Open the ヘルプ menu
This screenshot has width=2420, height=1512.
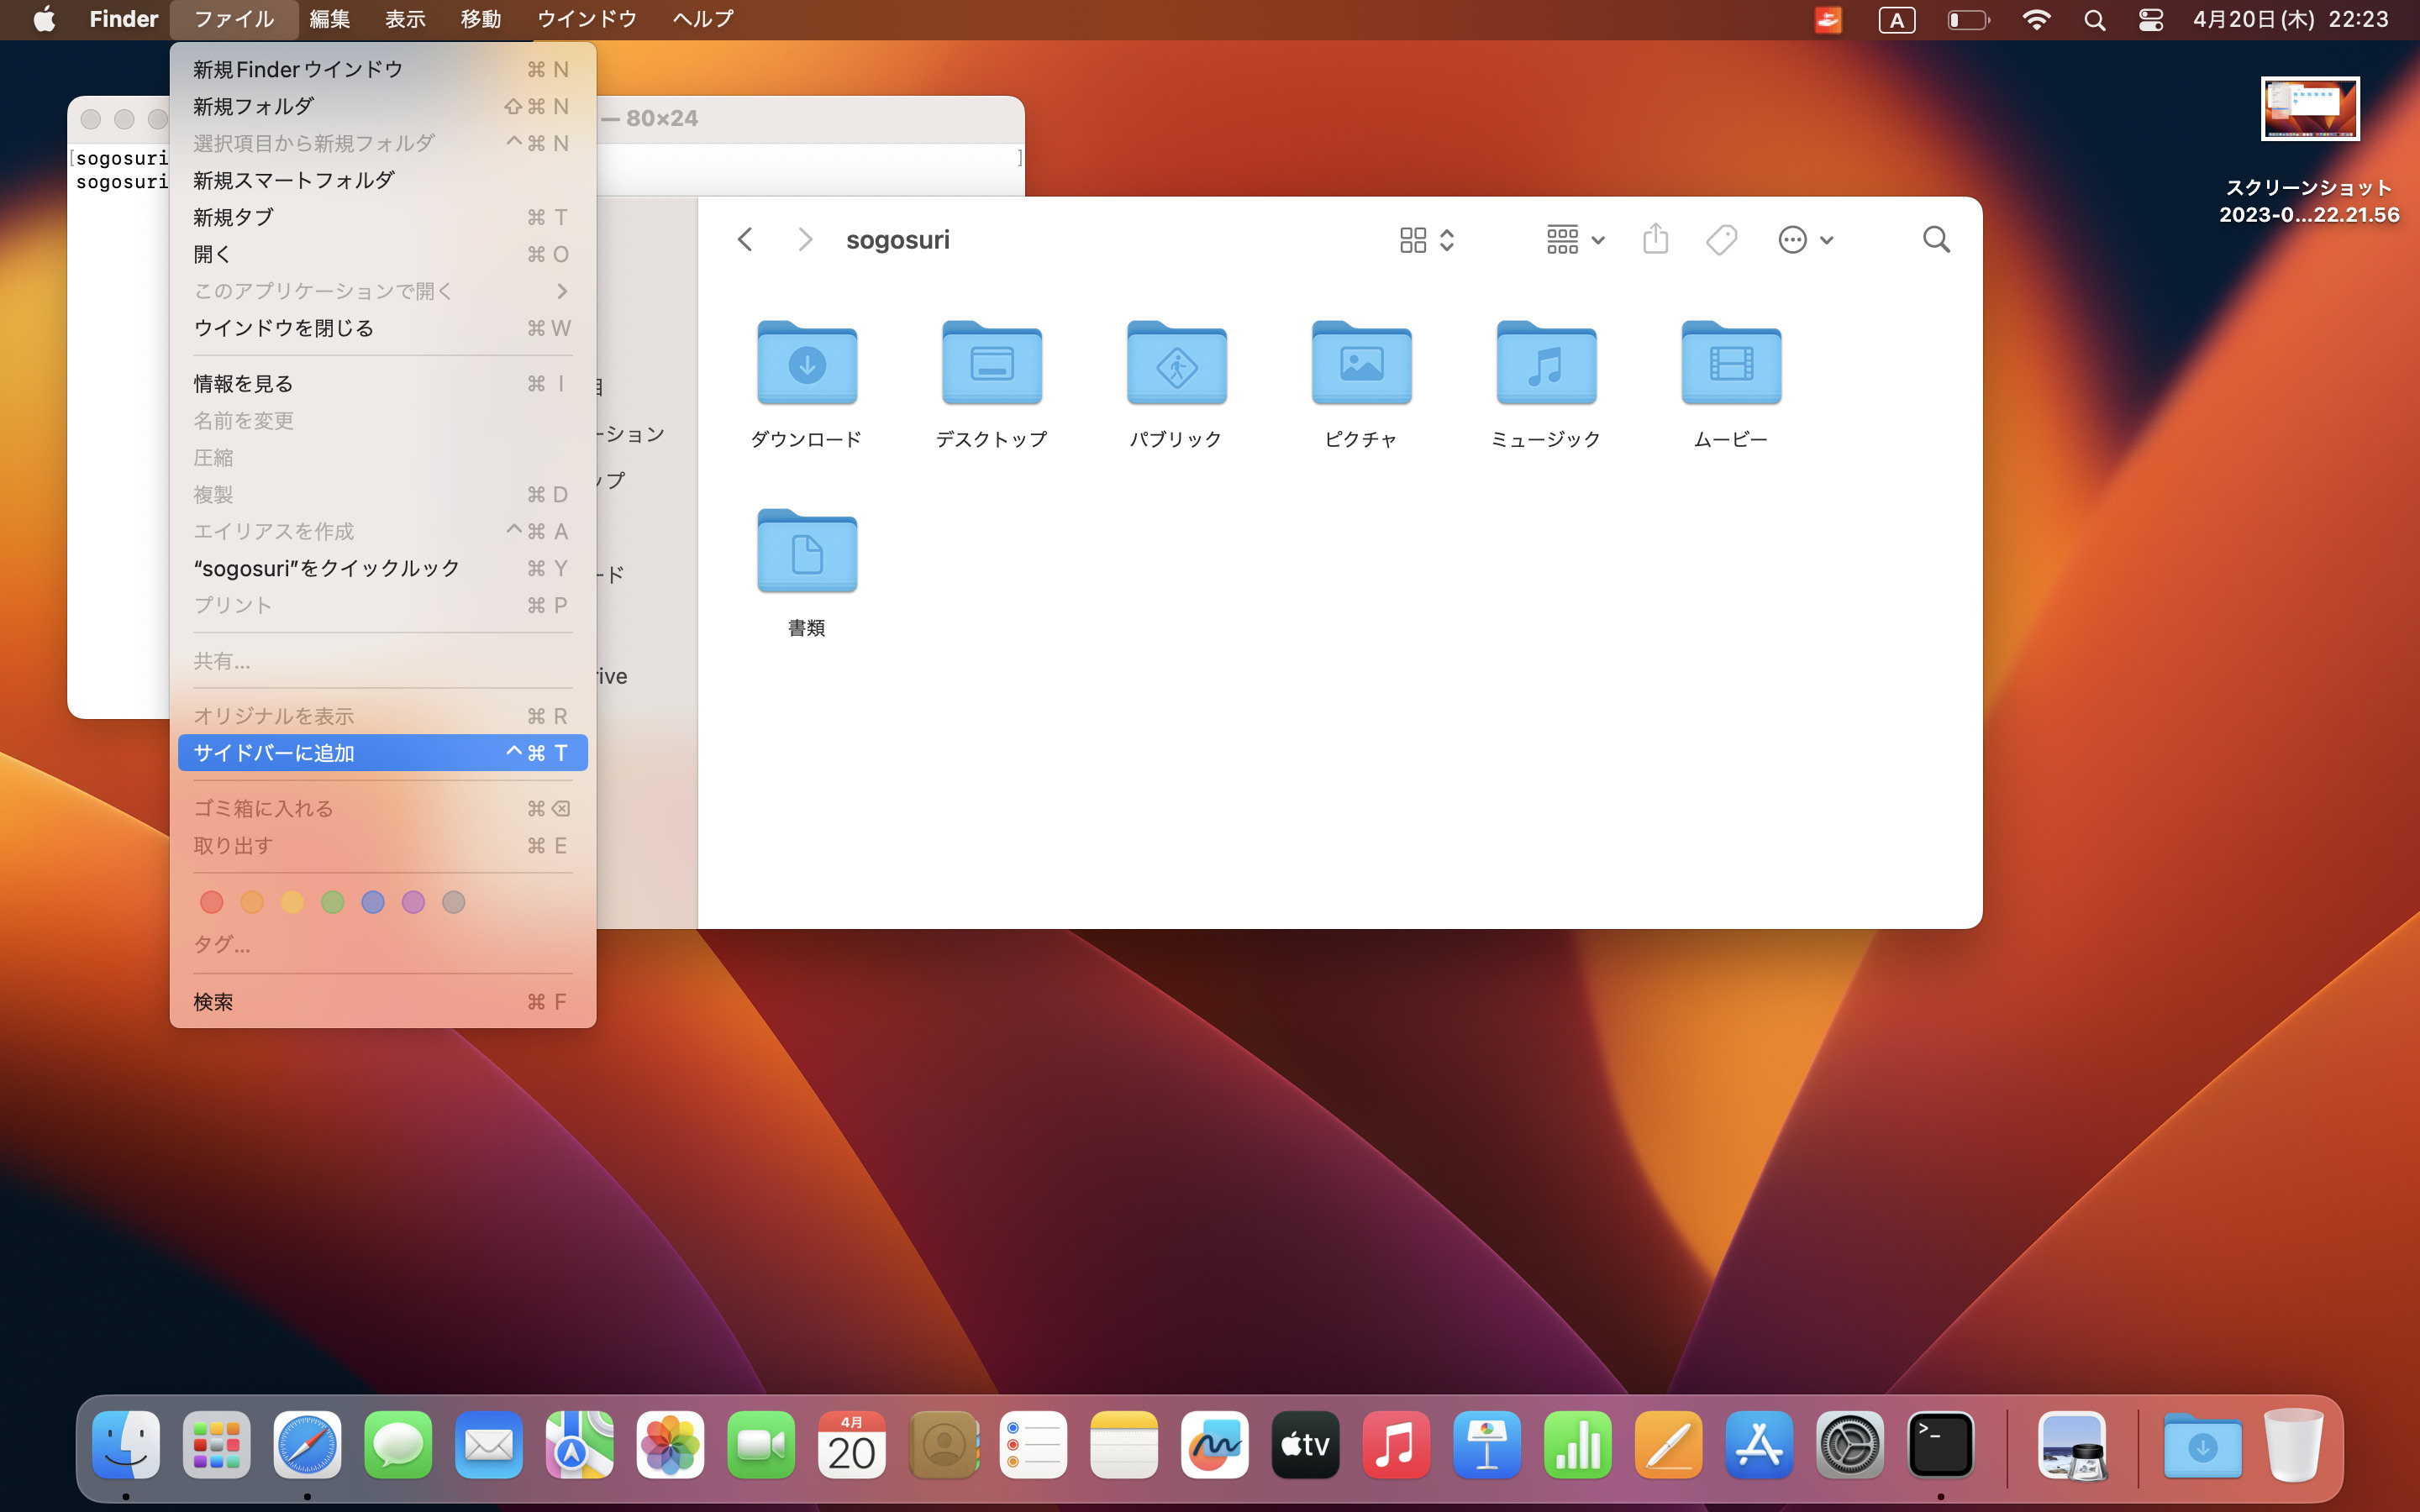[703, 20]
